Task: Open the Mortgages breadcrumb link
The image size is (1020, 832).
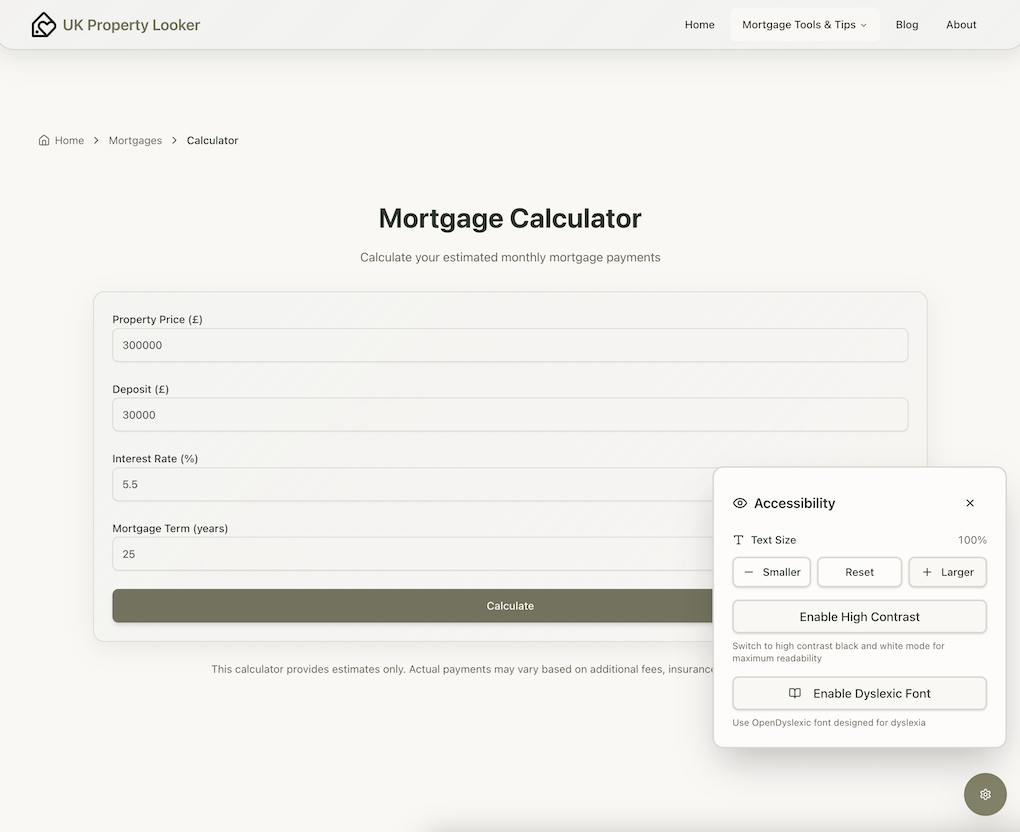Action: point(135,140)
